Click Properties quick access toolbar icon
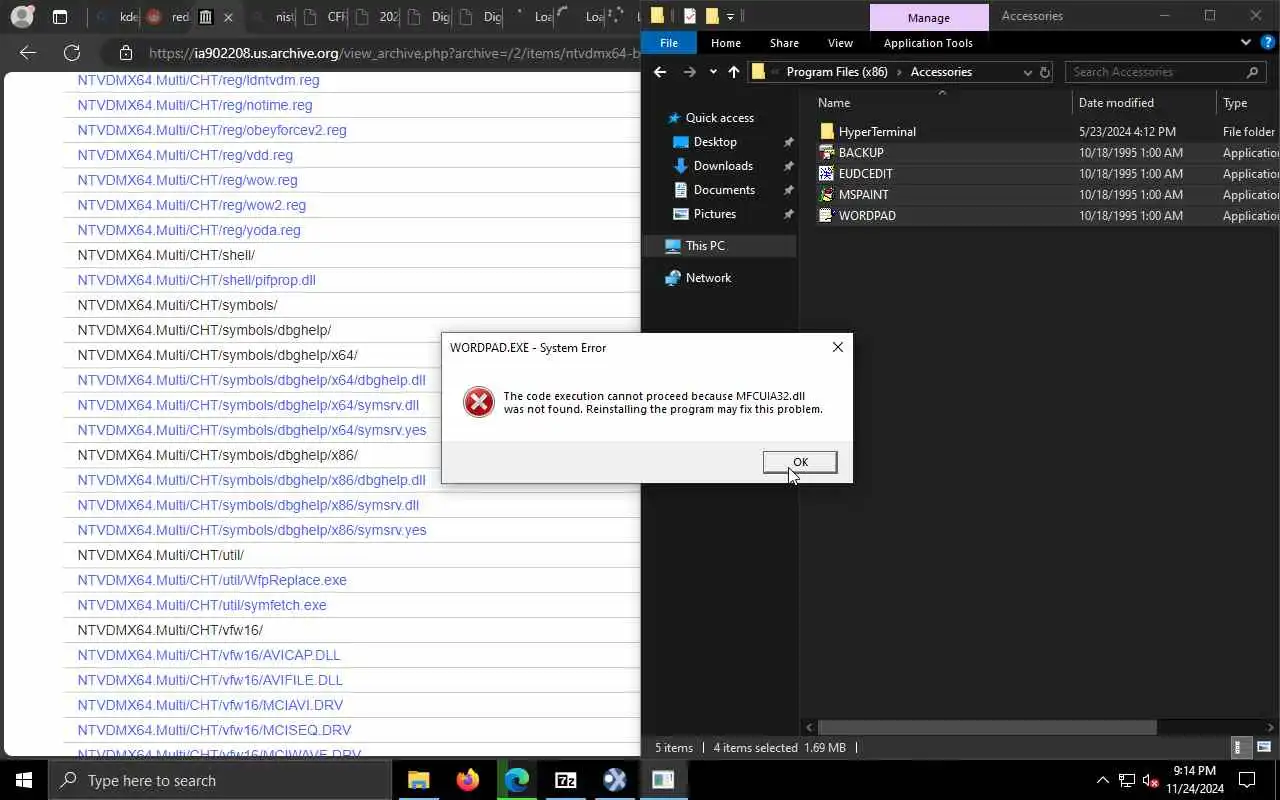1280x800 pixels. [690, 16]
